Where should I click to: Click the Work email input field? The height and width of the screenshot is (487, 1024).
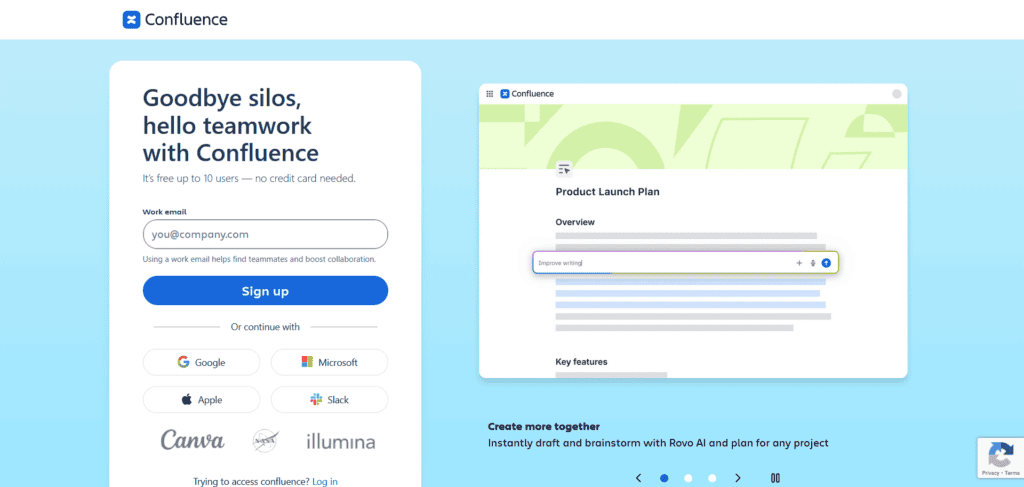(265, 234)
